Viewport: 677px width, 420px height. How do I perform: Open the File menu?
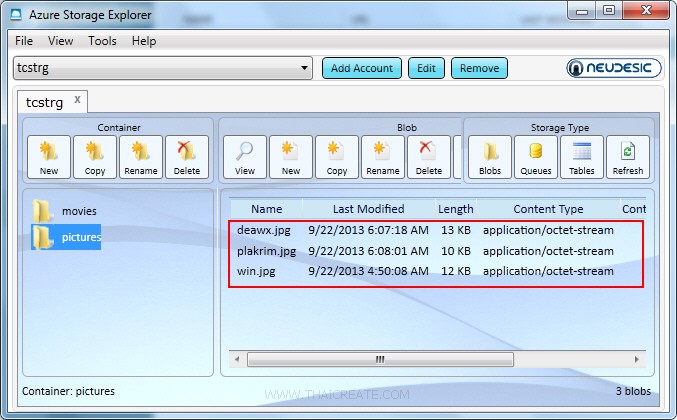tap(24, 41)
